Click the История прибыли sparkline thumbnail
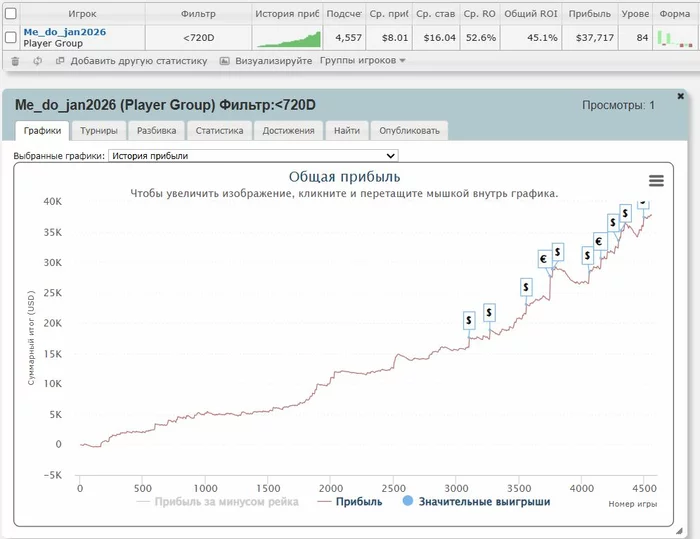Viewport: 700px width, 539px height. click(287, 38)
